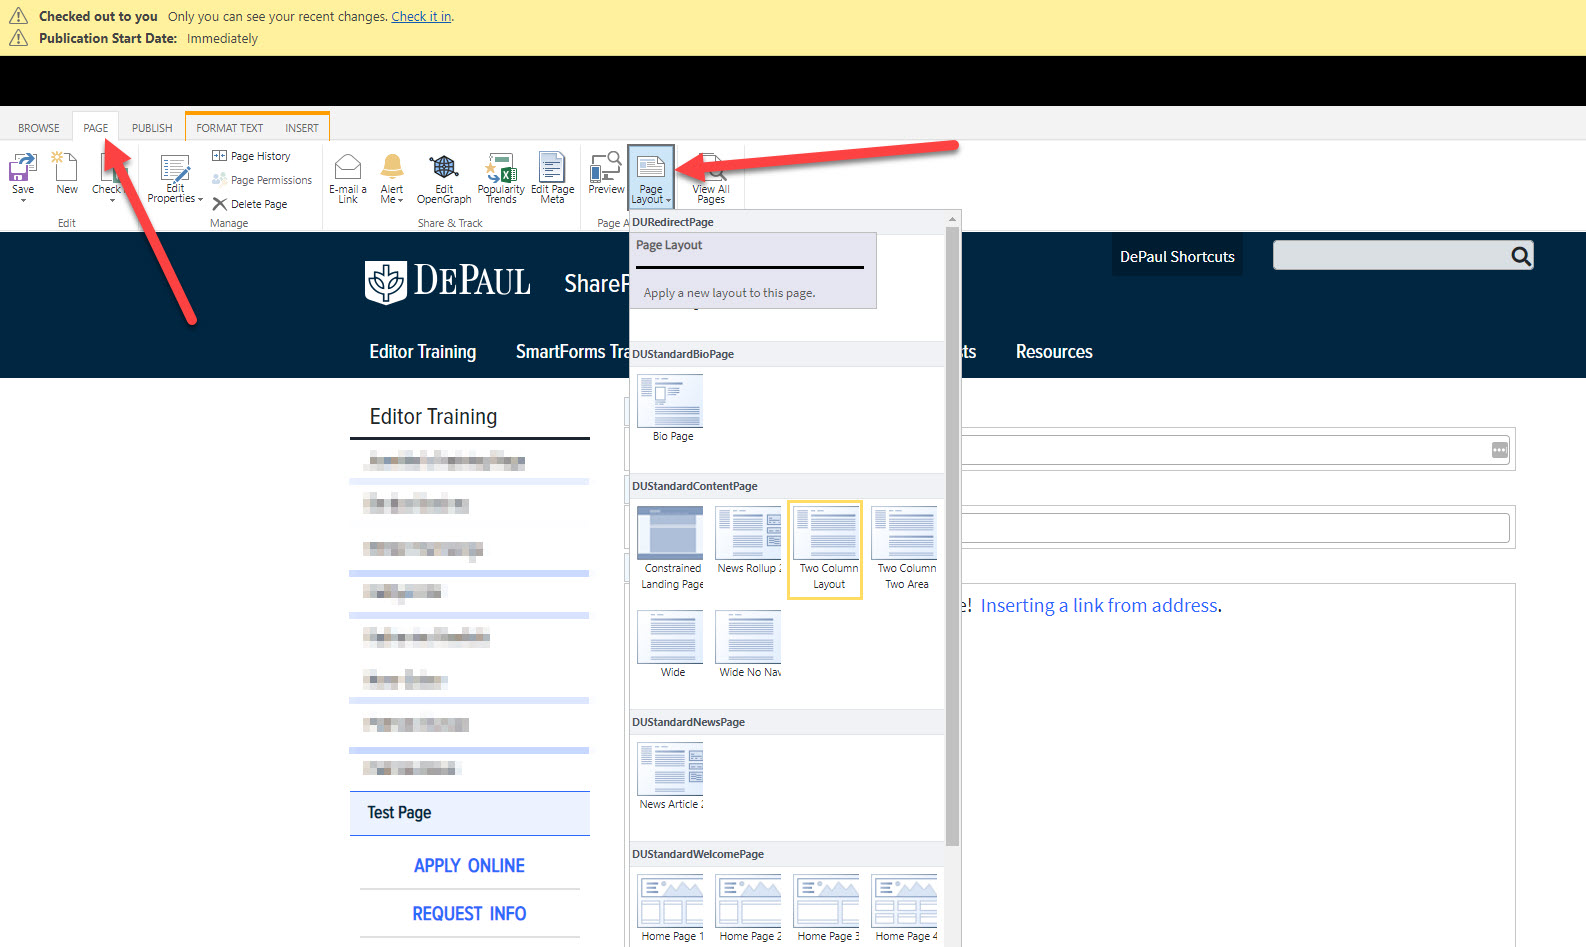Screen dimensions: 1586x947
Task: Expand the Save button dropdown arrow
Action: 23,201
